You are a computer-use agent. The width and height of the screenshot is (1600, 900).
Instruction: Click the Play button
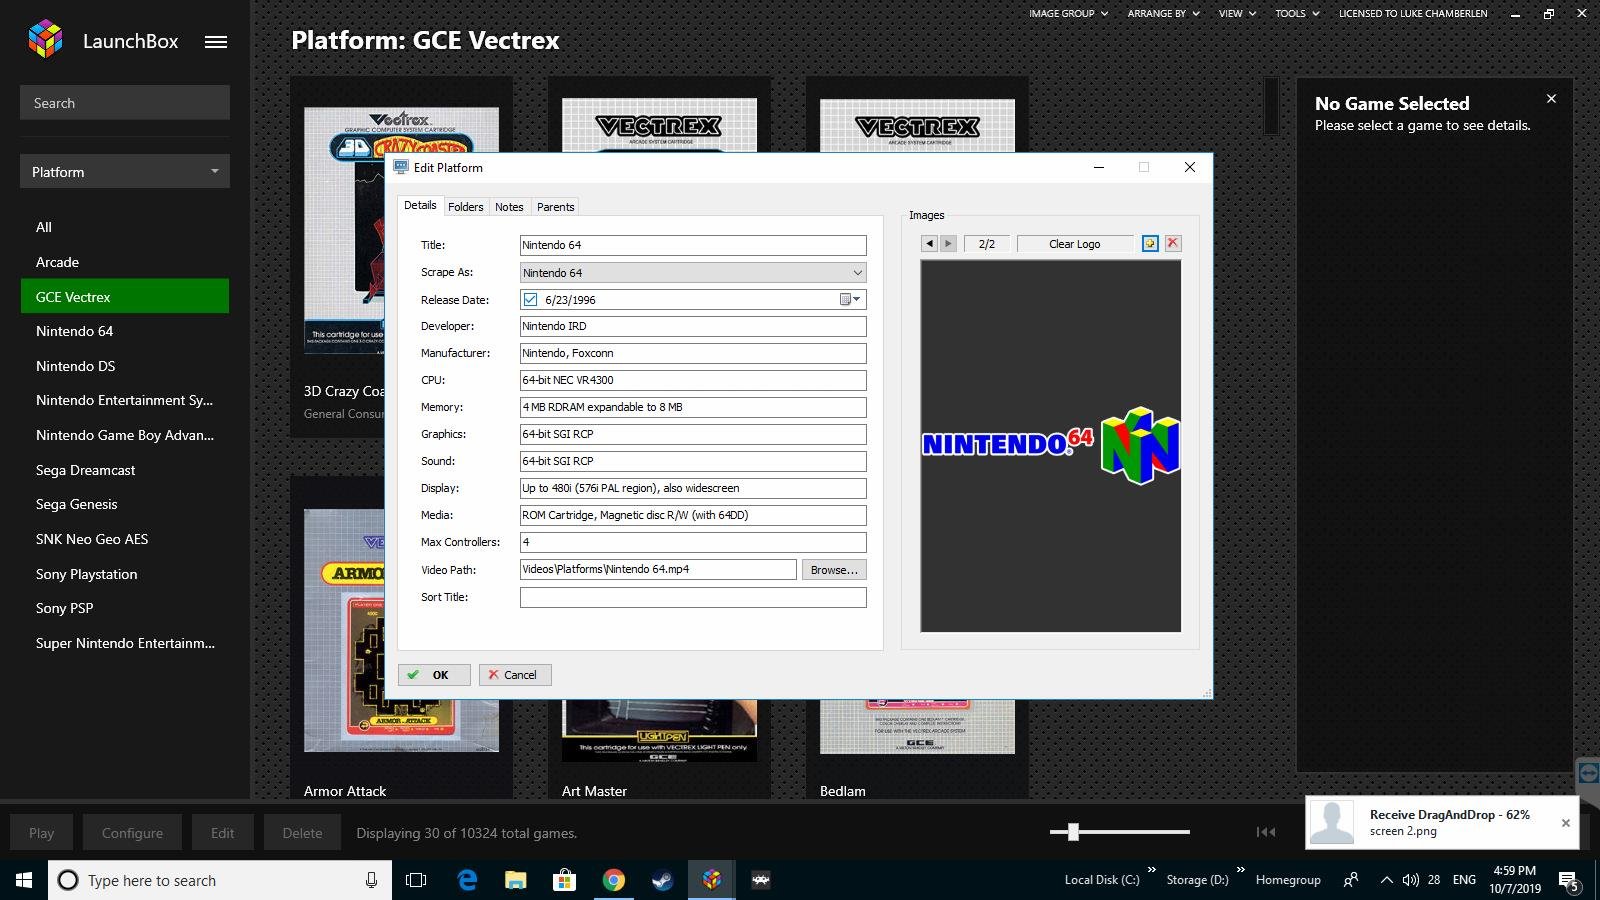tap(41, 833)
